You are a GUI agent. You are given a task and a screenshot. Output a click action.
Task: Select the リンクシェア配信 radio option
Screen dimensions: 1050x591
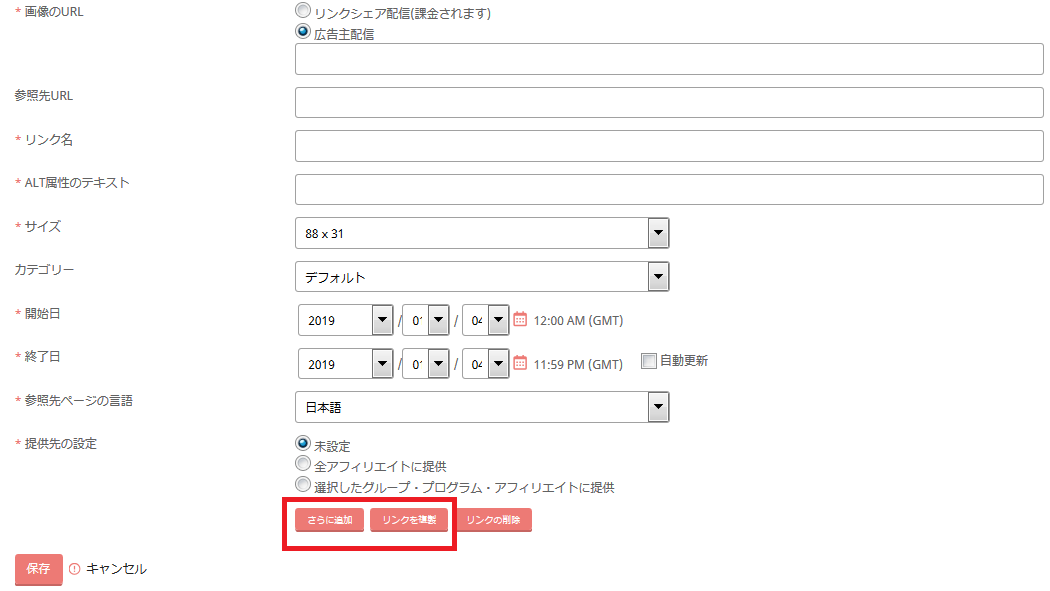(x=303, y=10)
